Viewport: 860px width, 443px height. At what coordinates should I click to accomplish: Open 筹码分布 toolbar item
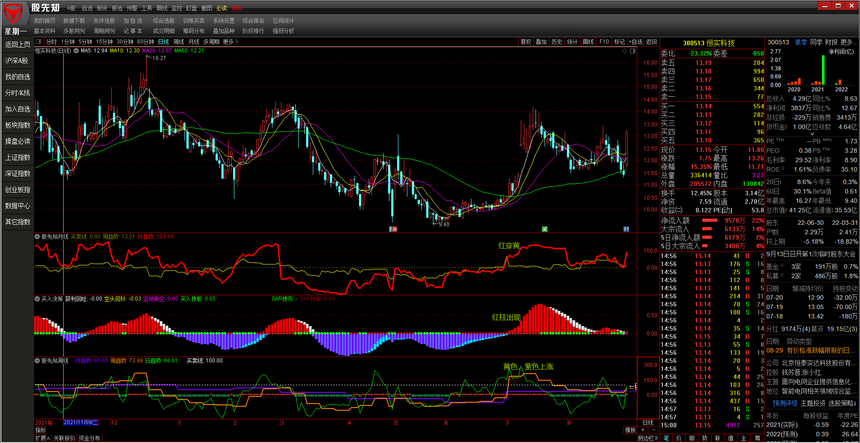coord(194,31)
